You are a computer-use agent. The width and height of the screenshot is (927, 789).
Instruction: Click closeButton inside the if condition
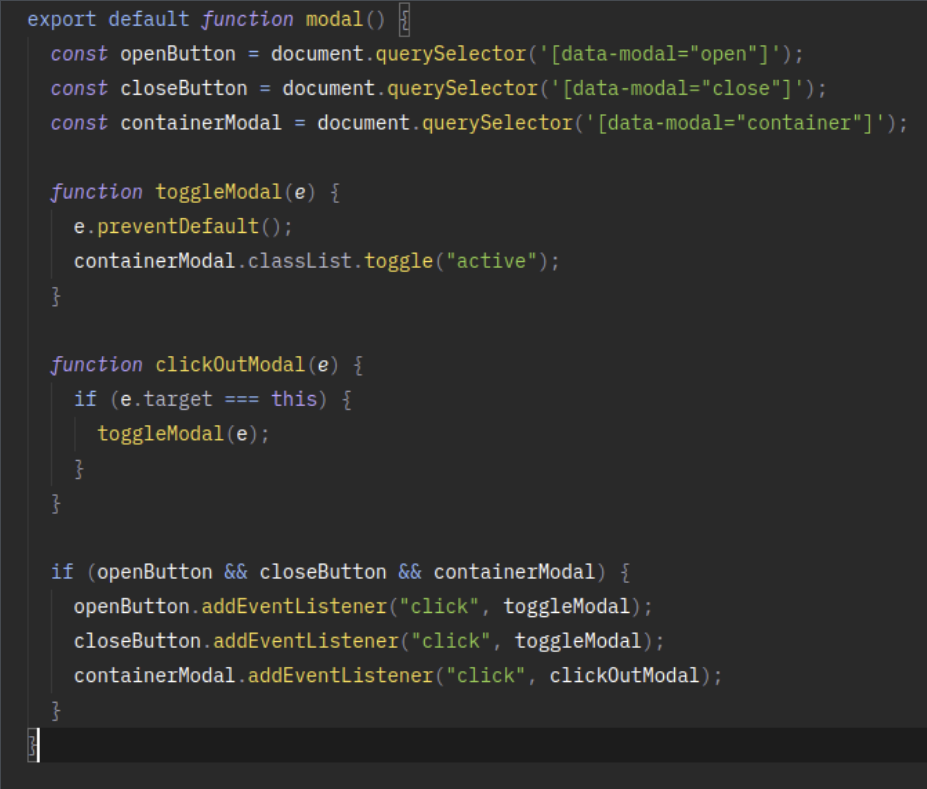point(322,572)
